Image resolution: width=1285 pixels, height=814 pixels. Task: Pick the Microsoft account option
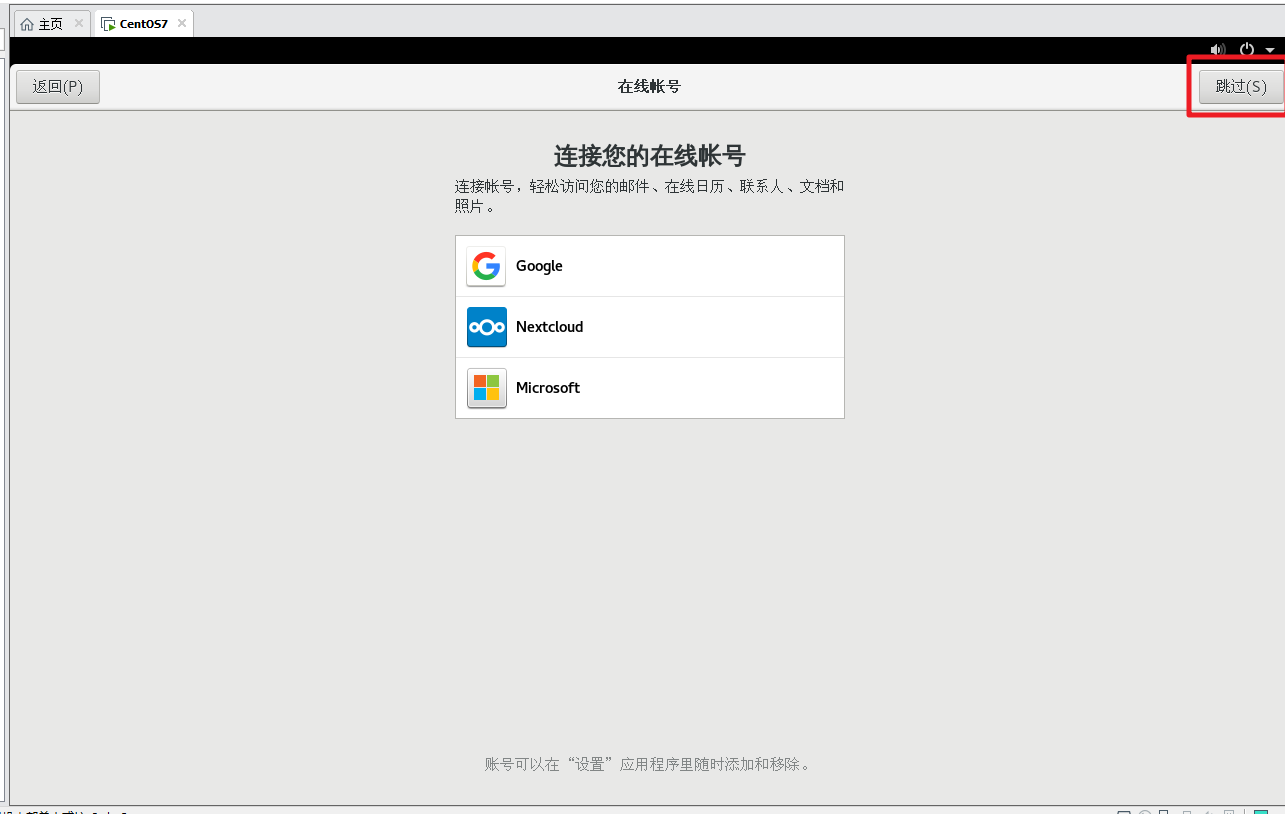(x=650, y=388)
